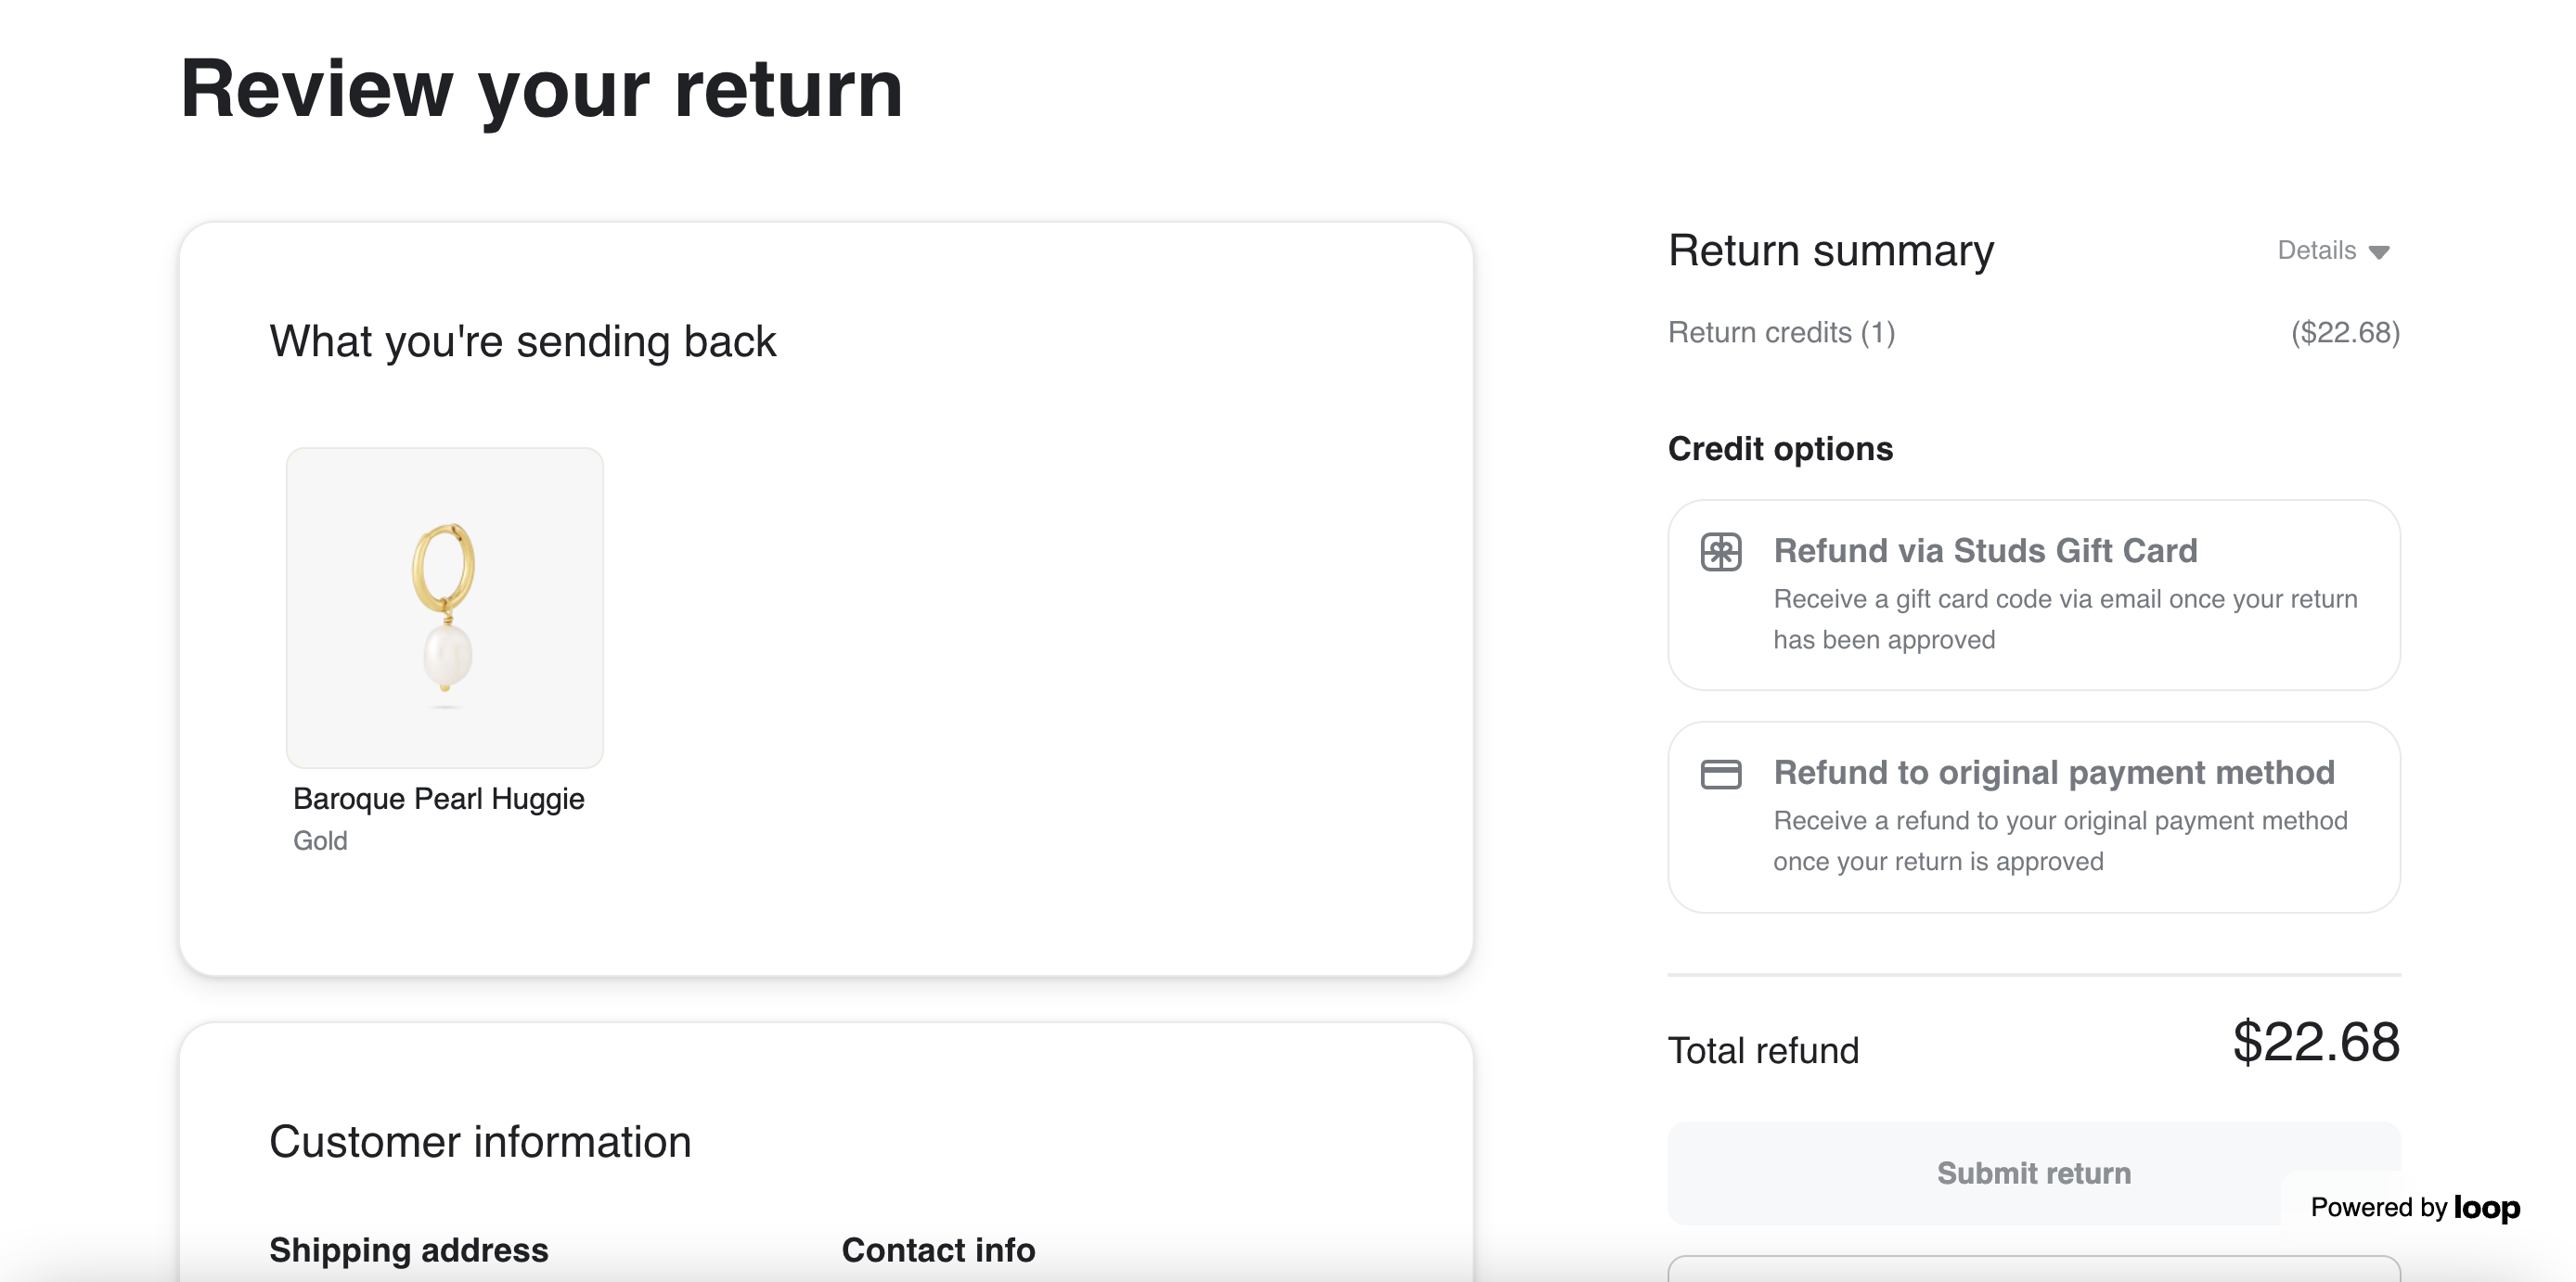
Task: Click the Total refund label
Action: [x=1763, y=1051]
